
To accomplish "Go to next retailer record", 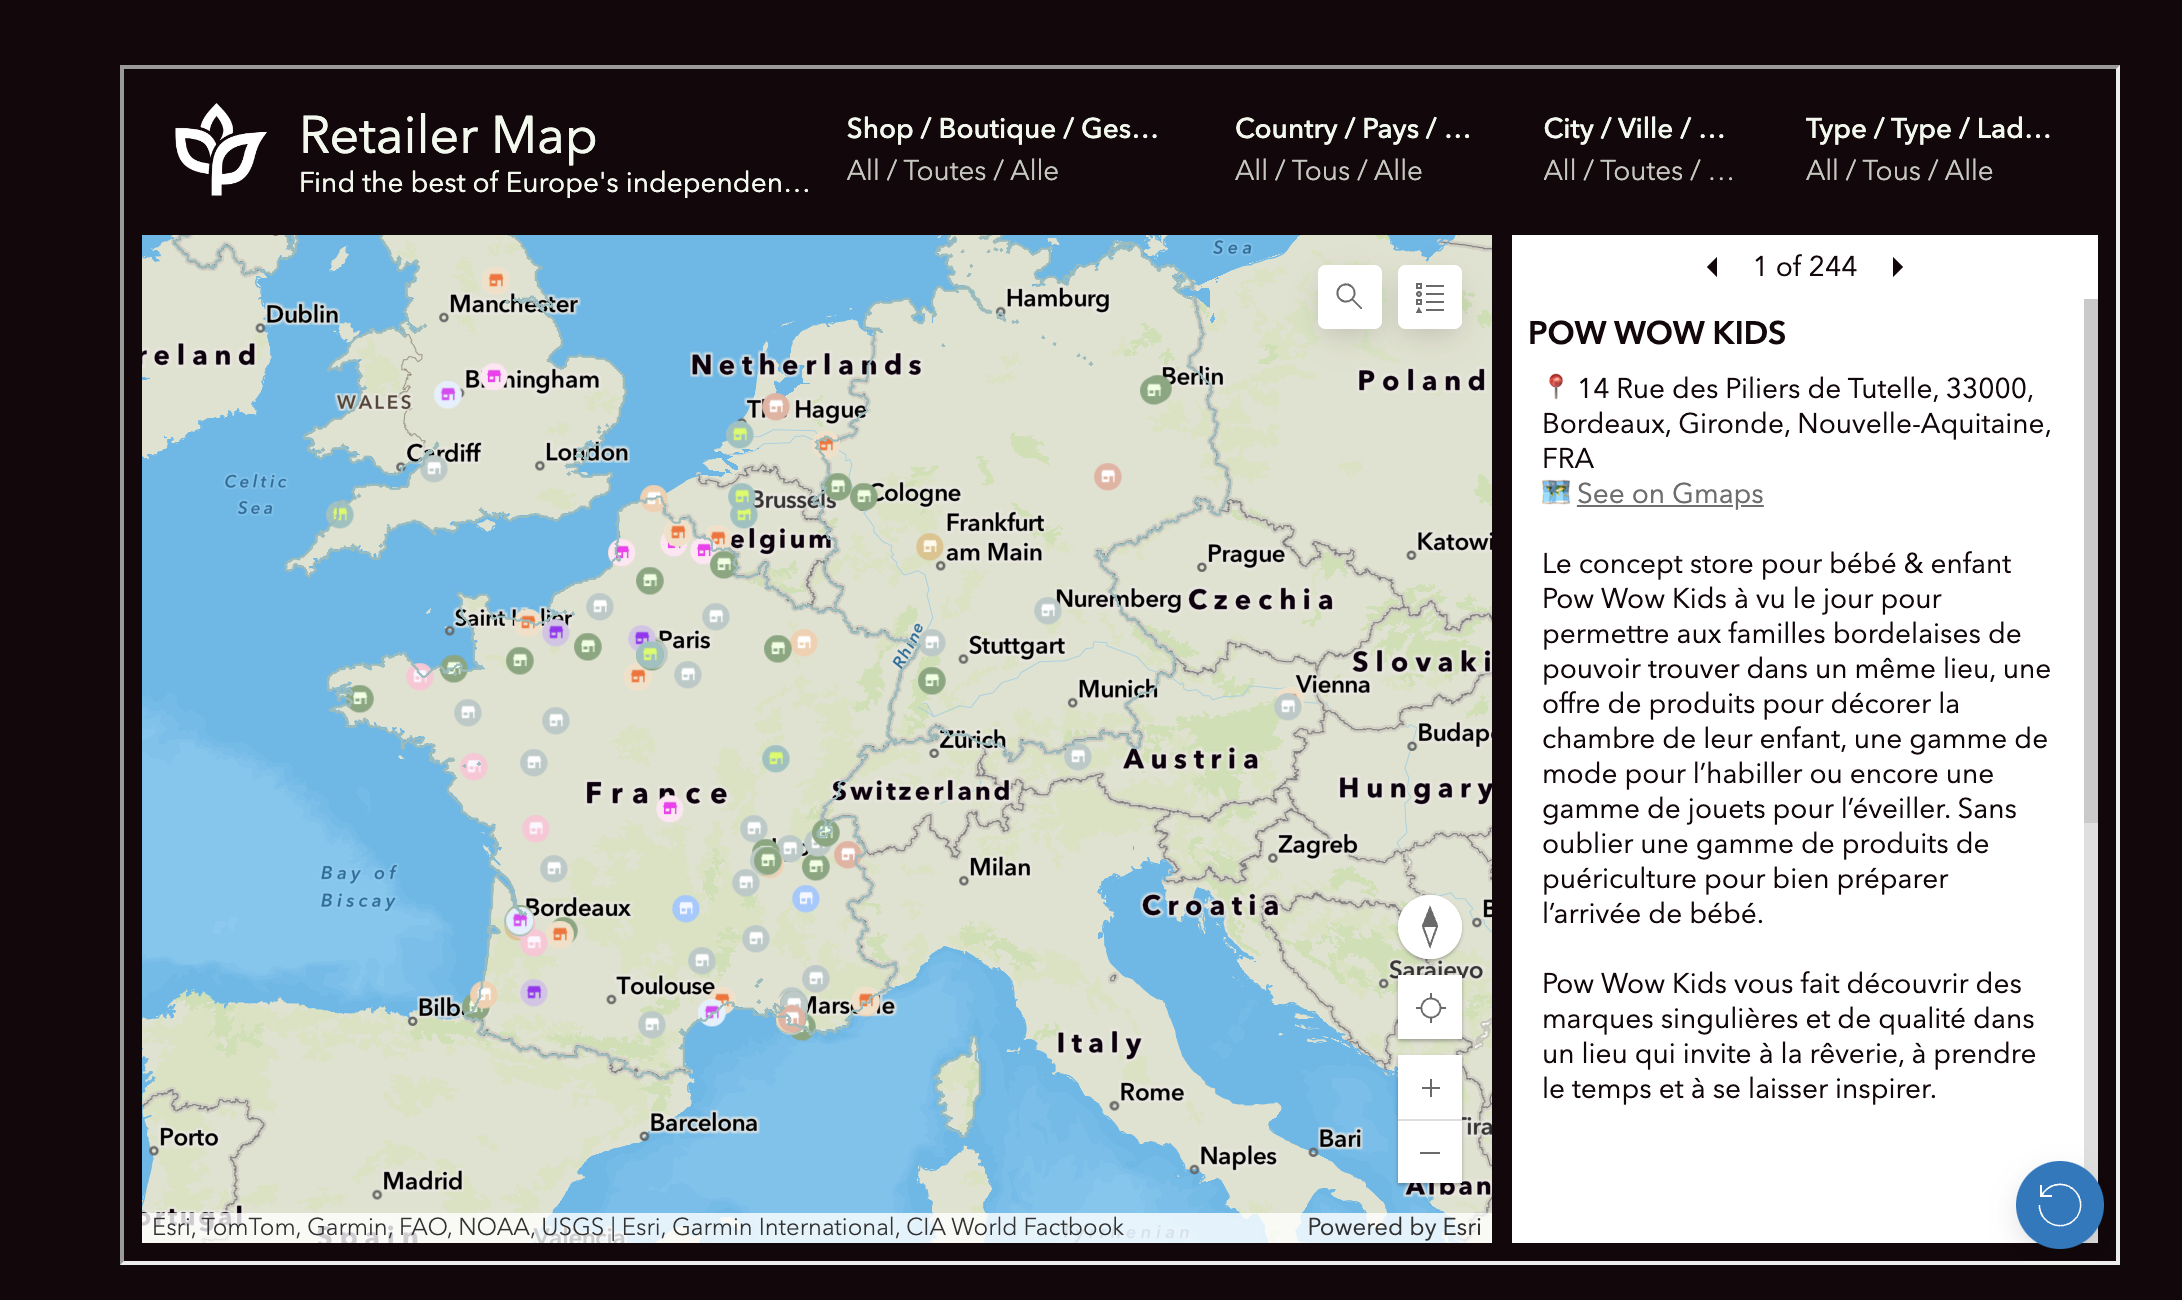I will [x=1897, y=266].
